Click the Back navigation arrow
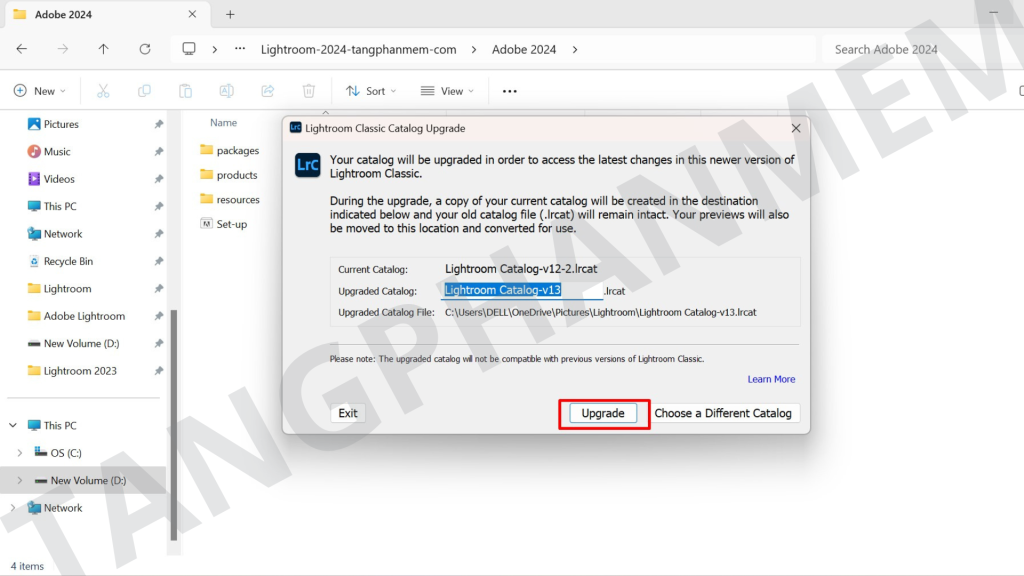Image resolution: width=1024 pixels, height=576 pixels. pyautogui.click(x=22, y=49)
